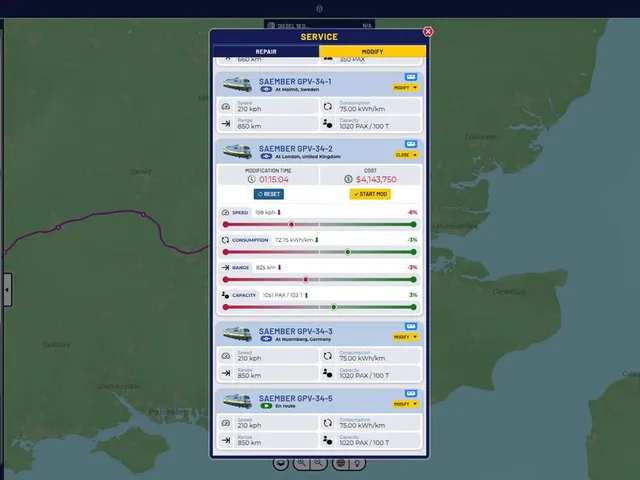
Task: Click the range arrow icon on GPV-34-5
Action: [x=226, y=440]
